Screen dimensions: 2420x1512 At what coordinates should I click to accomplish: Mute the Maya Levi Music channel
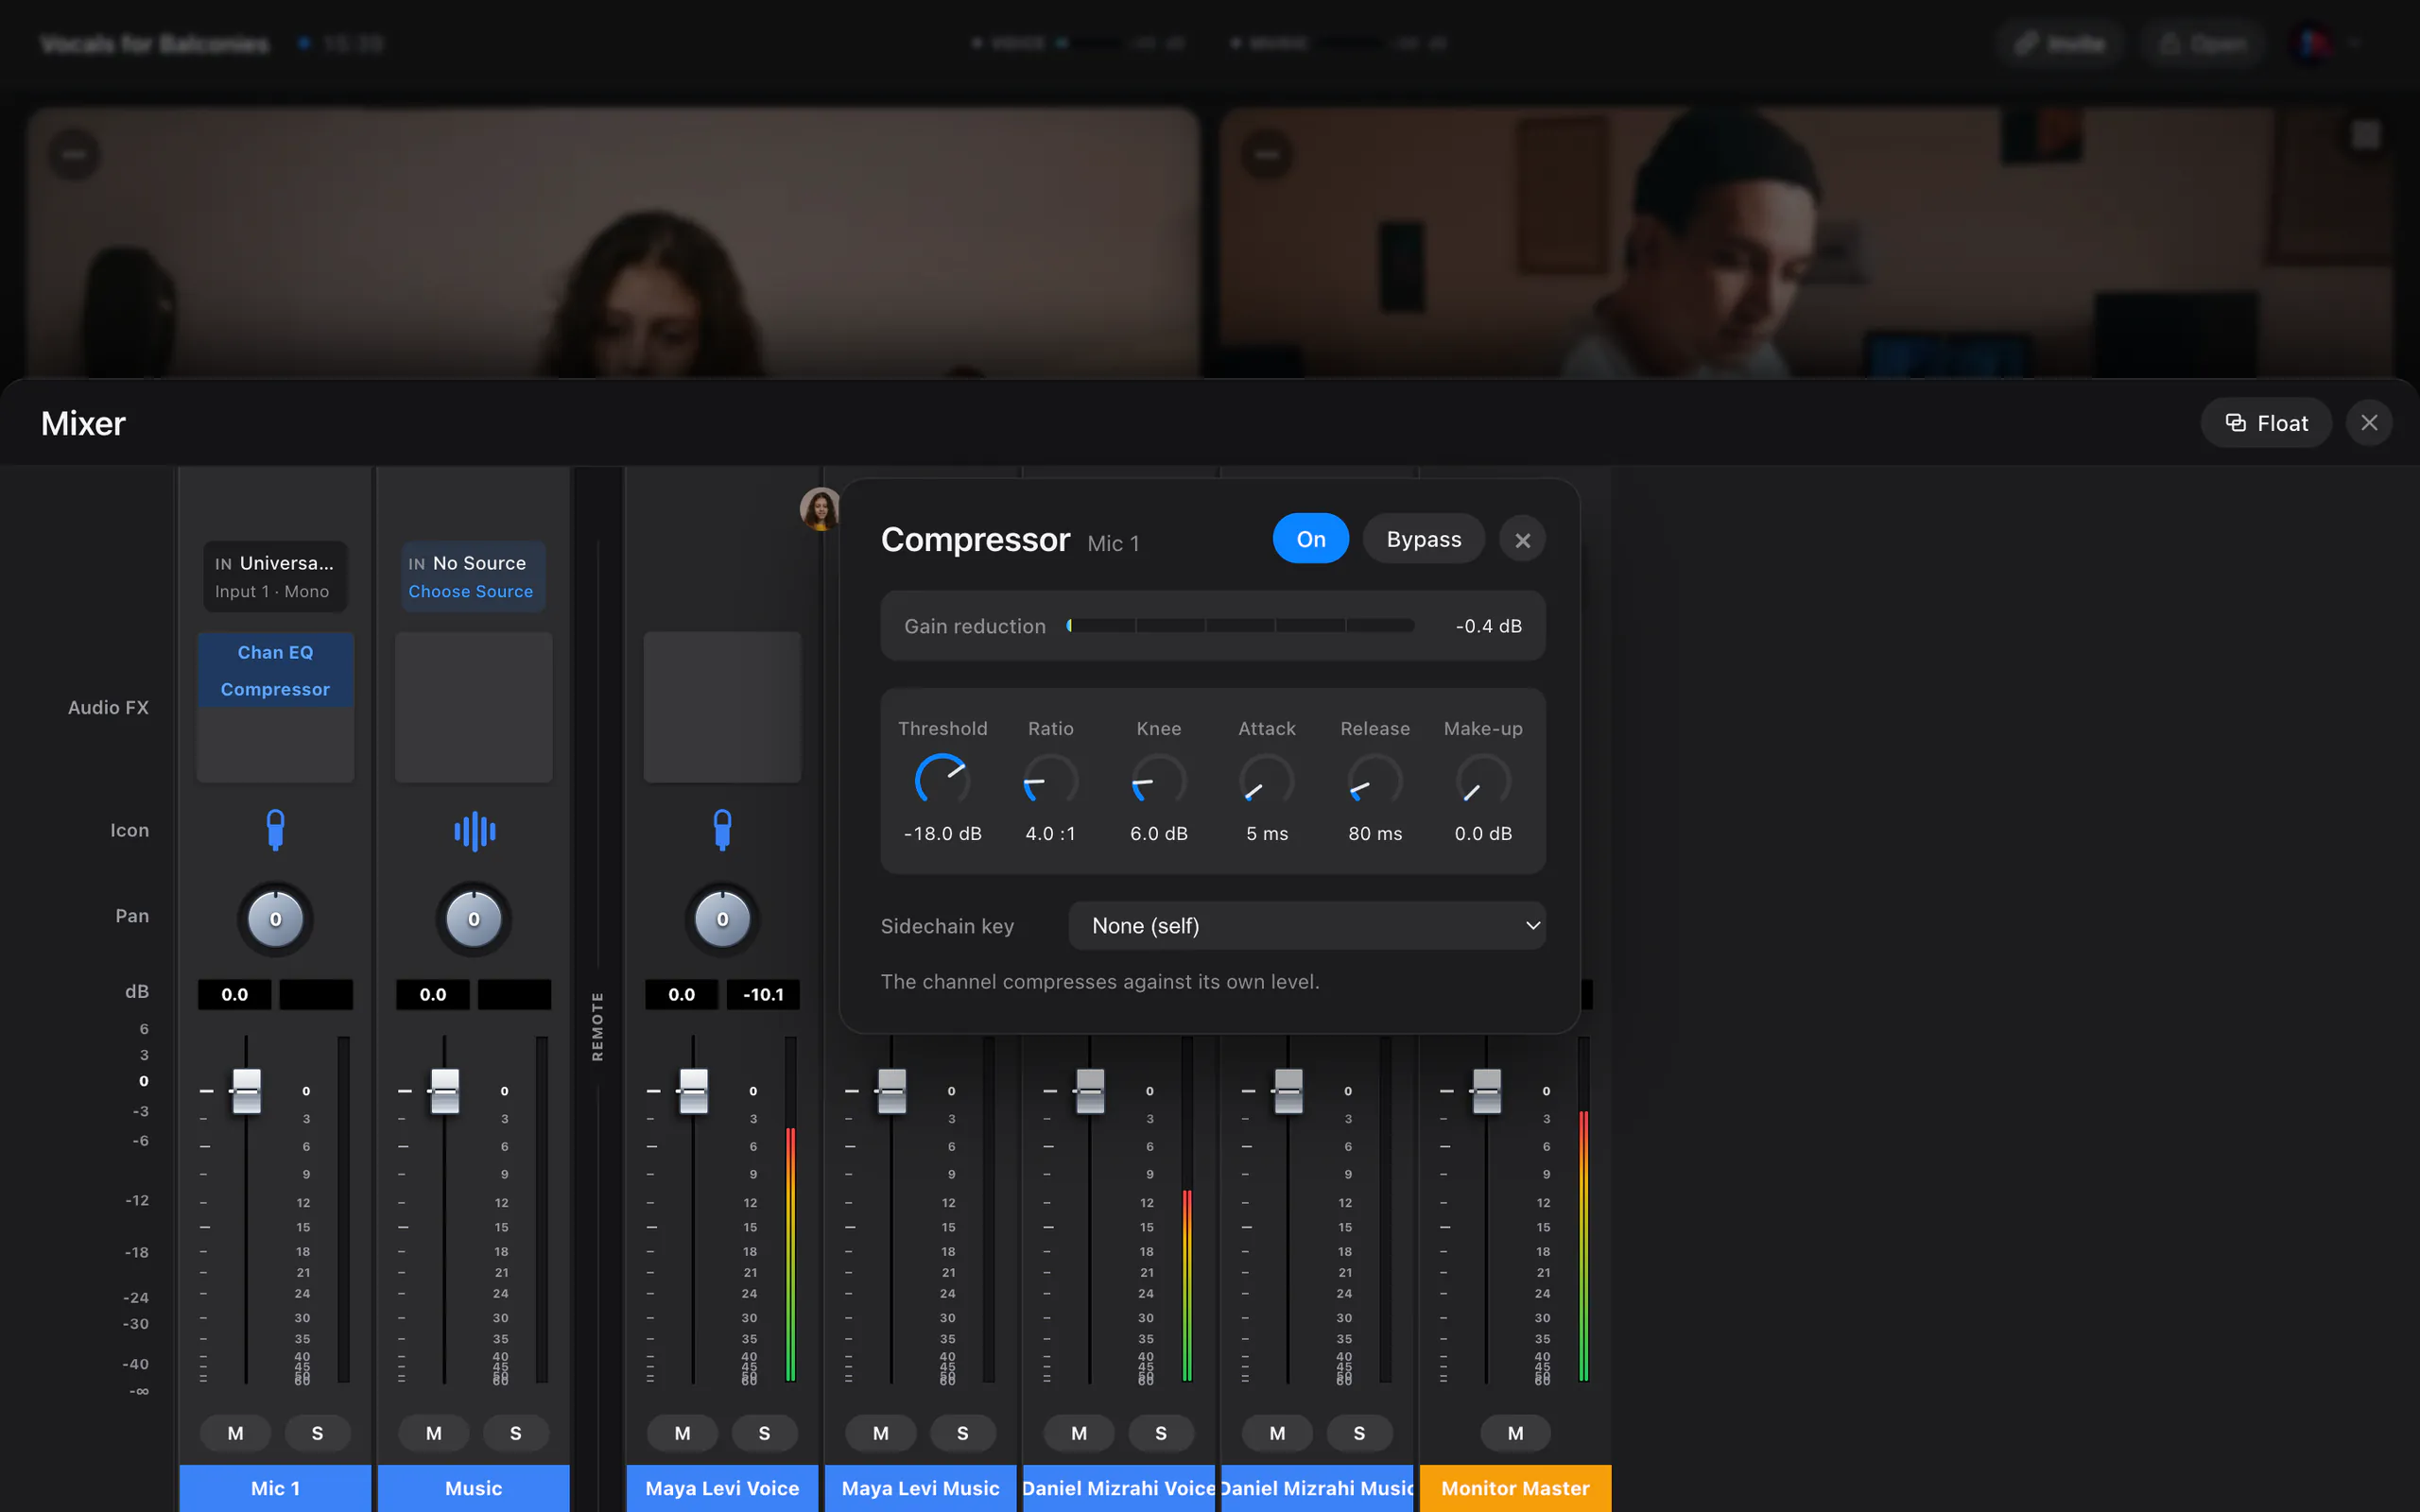pos(880,1433)
